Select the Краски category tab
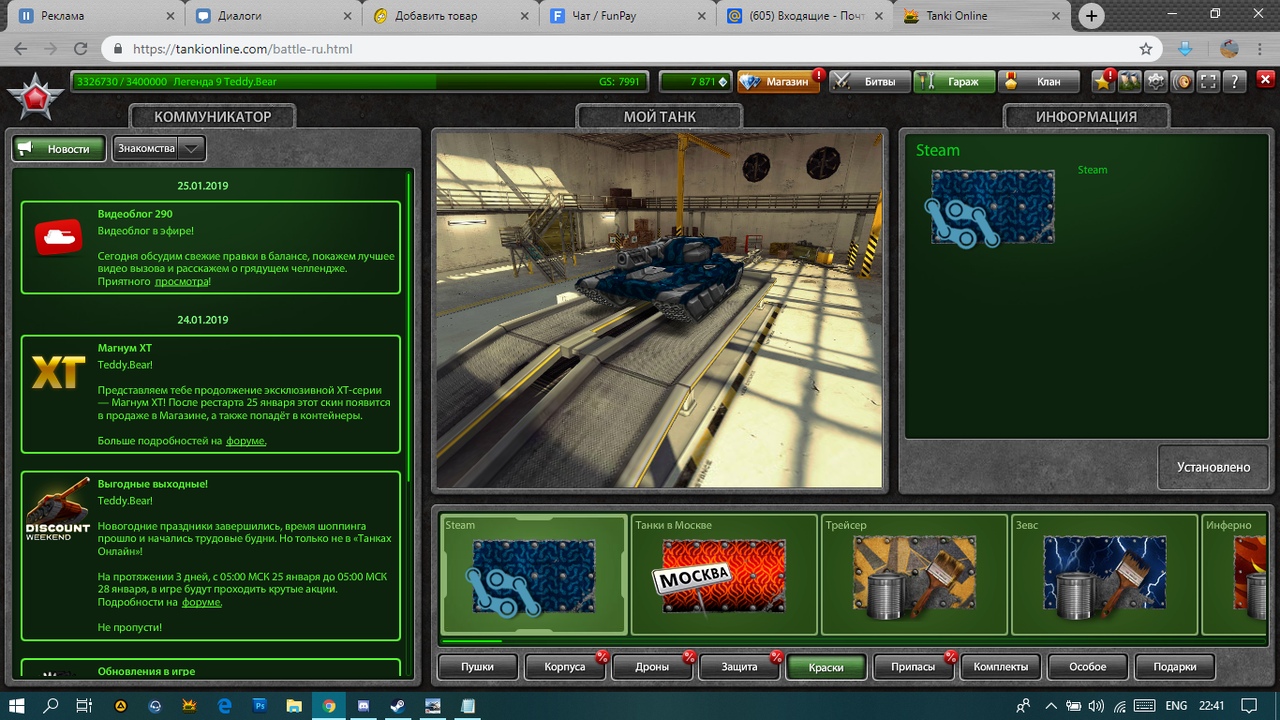The width and height of the screenshot is (1280, 720). tap(826, 667)
